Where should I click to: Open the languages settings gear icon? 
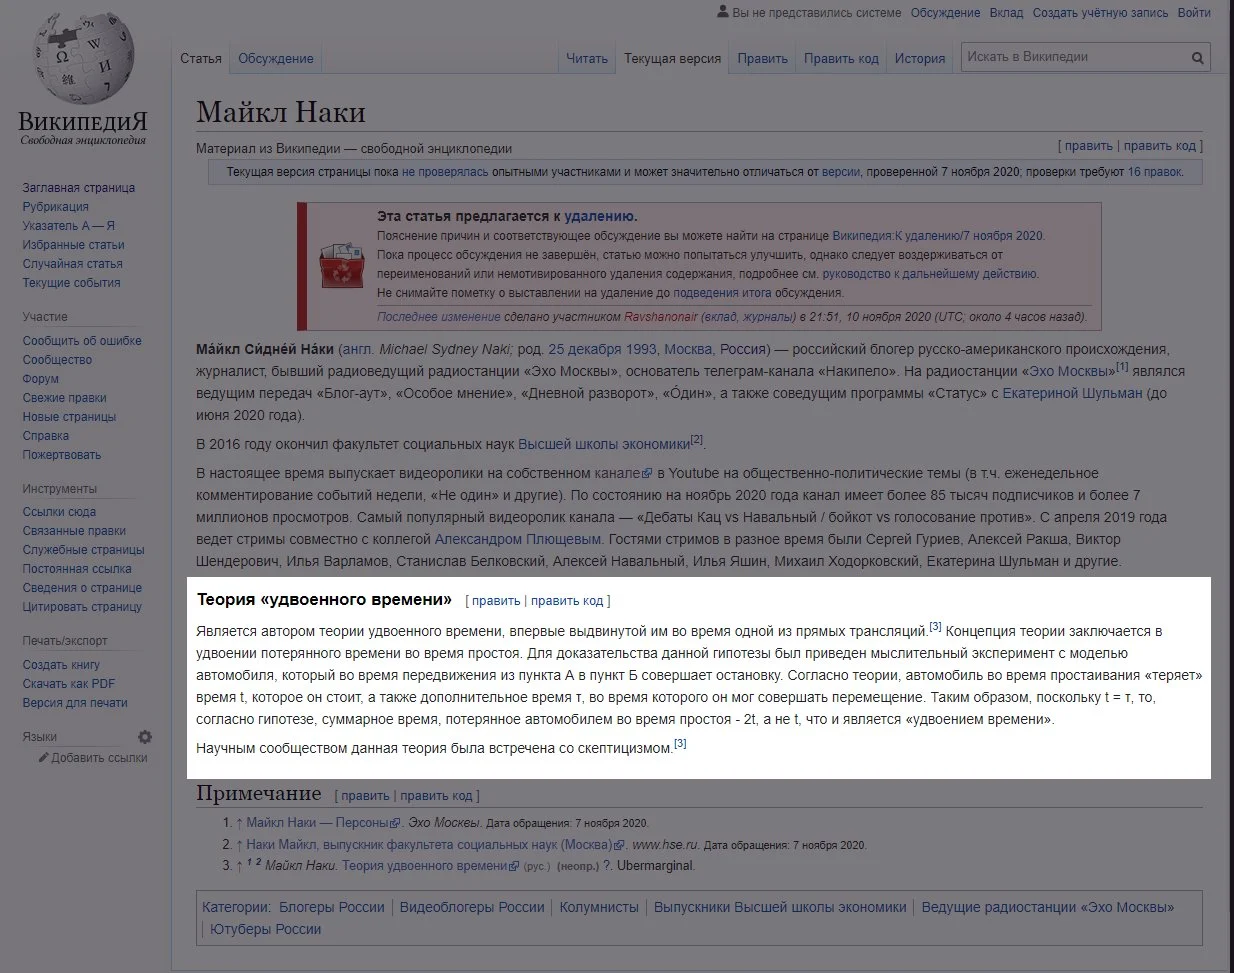[x=145, y=737]
